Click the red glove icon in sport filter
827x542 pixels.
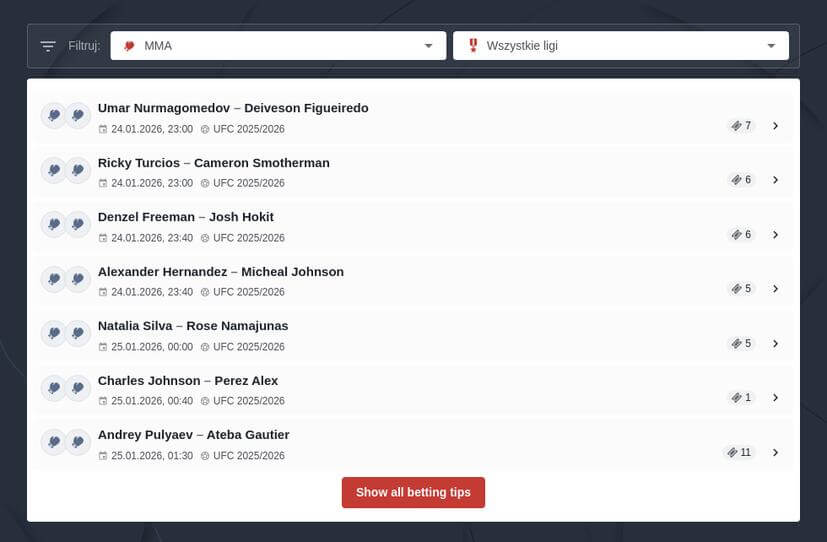[129, 46]
